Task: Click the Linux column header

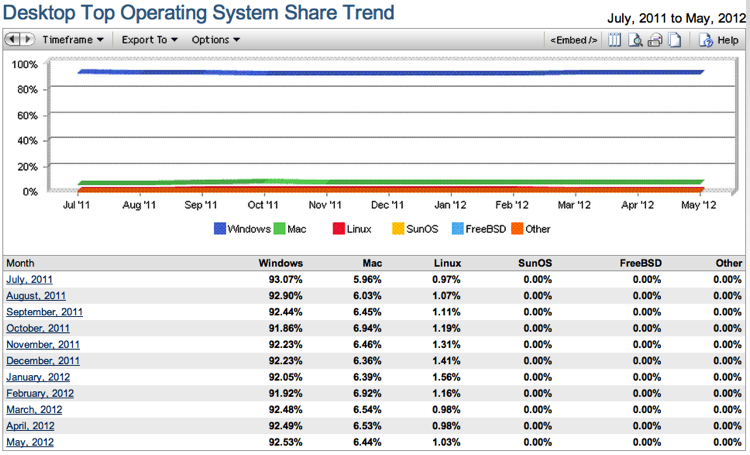Action: (x=447, y=263)
